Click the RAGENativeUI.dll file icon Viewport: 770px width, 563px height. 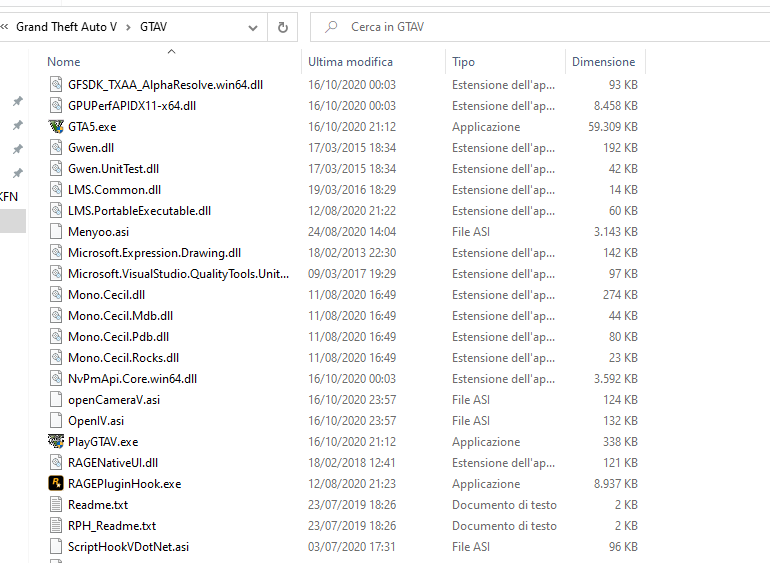[x=56, y=463]
